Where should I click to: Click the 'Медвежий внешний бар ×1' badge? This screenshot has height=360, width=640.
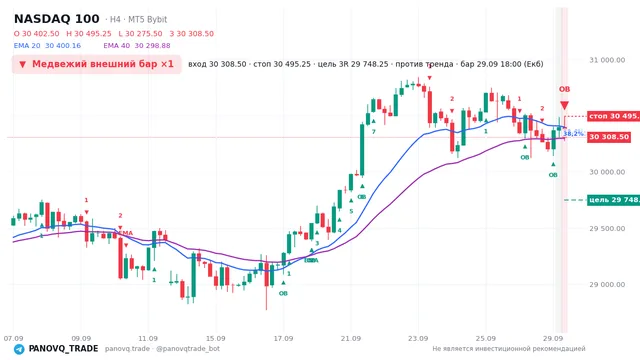[x=96, y=64]
